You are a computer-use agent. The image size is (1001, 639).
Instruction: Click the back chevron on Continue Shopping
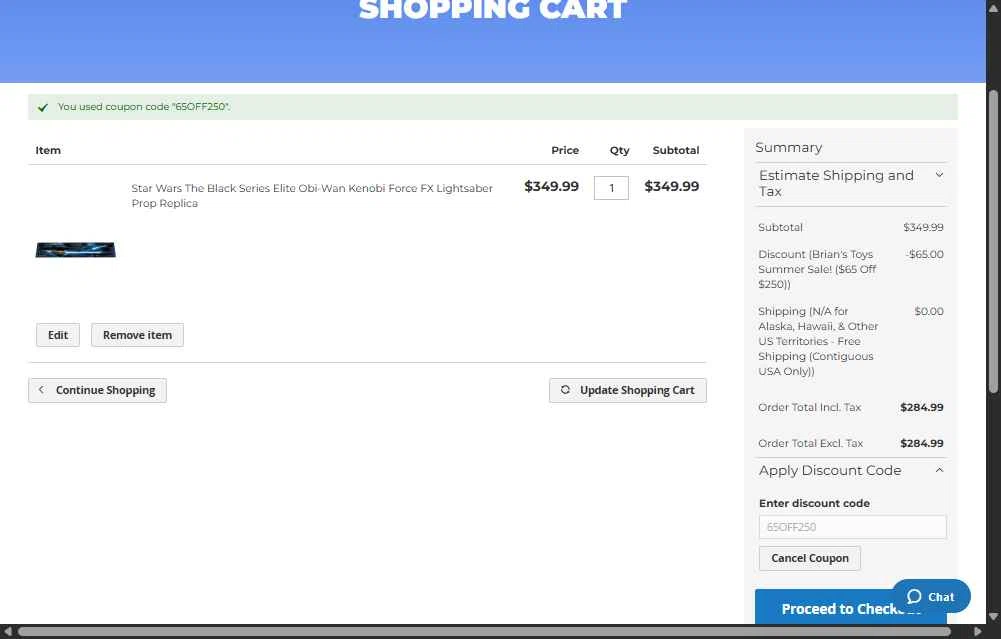41,389
